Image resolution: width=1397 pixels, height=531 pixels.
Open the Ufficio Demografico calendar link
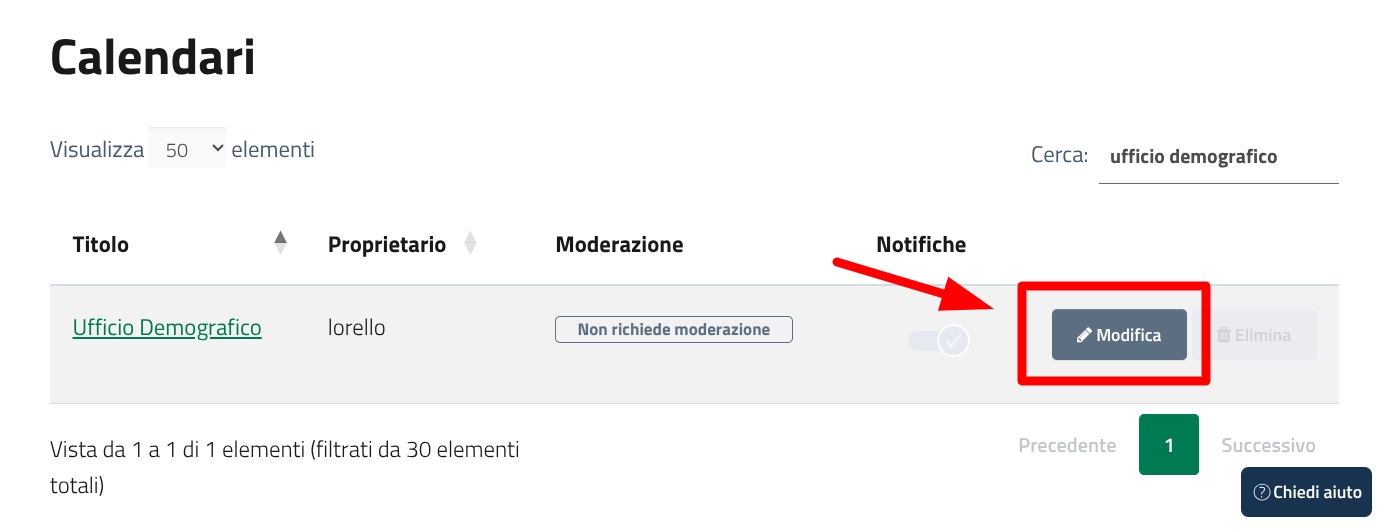click(x=167, y=328)
